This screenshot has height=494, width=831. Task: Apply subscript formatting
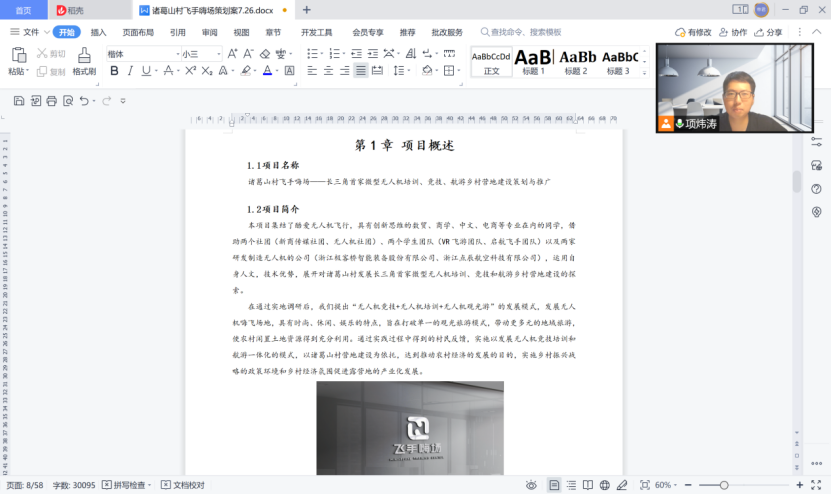207,70
